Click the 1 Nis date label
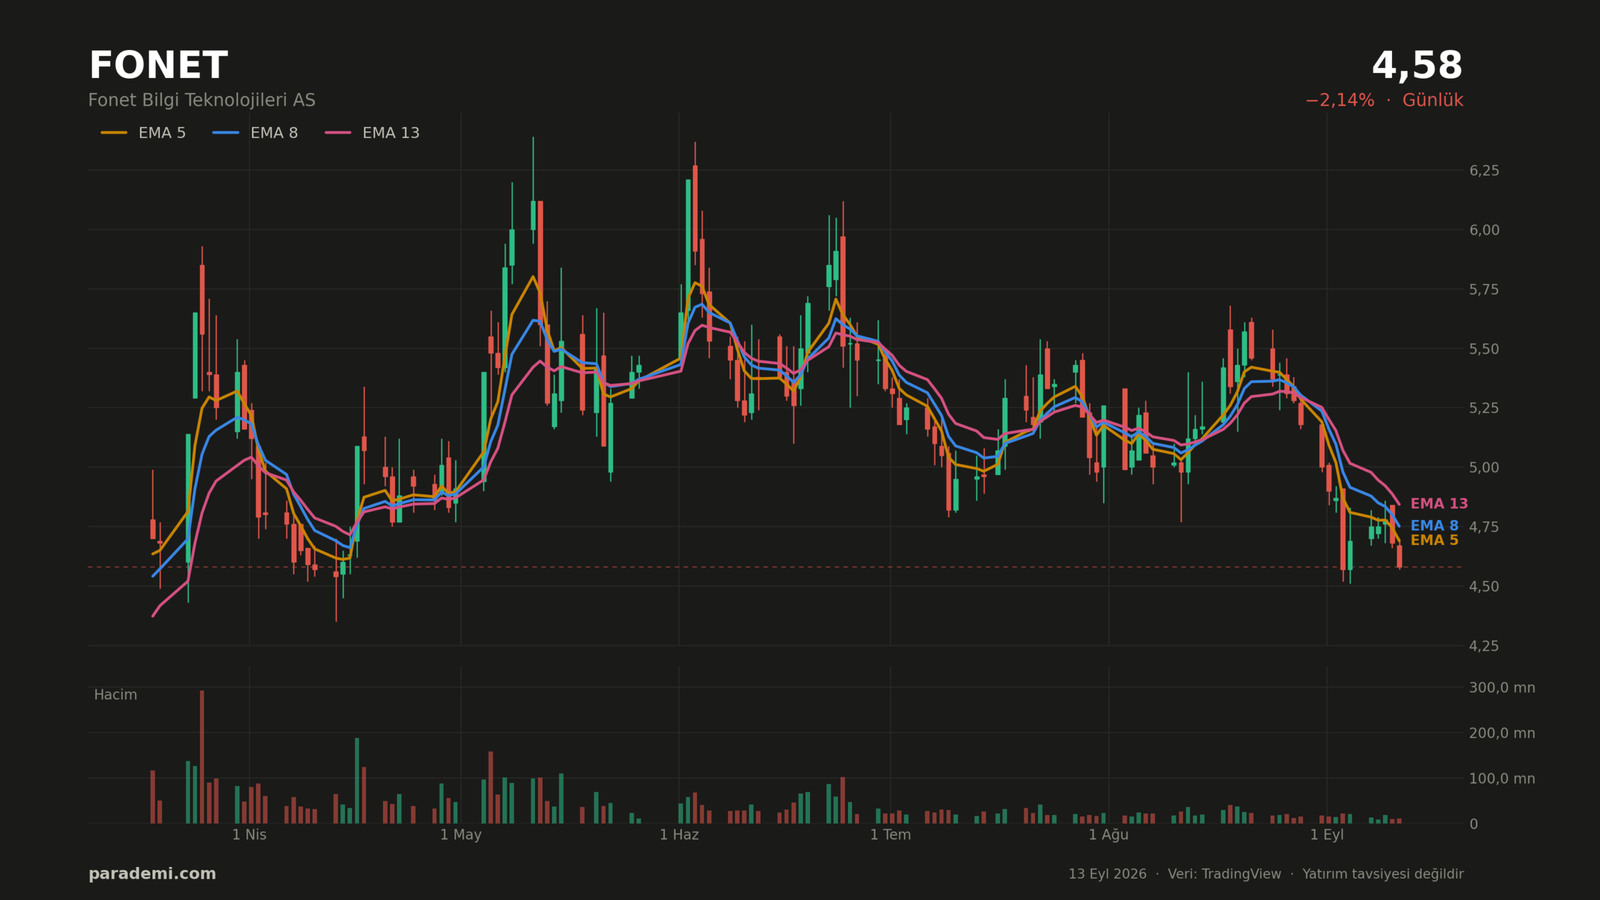The height and width of the screenshot is (900, 1600). (249, 835)
